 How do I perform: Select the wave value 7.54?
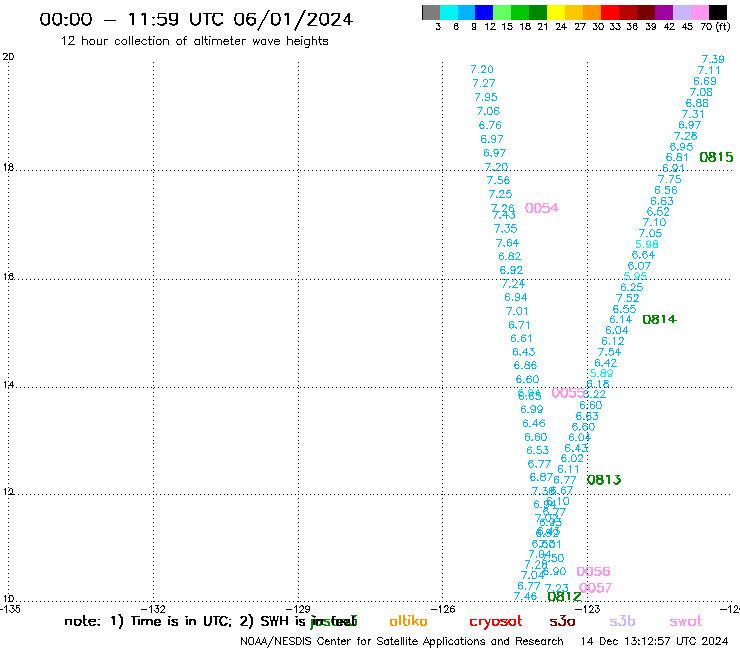click(609, 352)
